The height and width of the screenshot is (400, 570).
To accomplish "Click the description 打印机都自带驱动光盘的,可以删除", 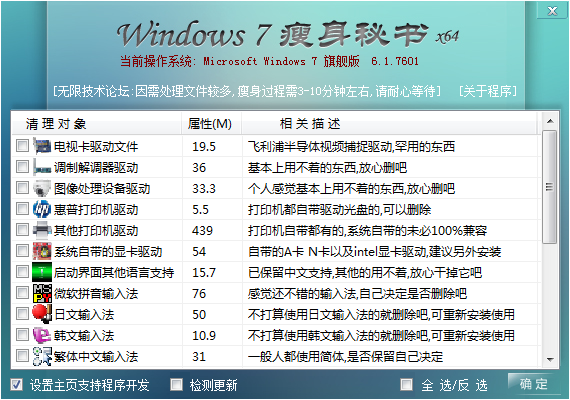I will tap(340, 210).
